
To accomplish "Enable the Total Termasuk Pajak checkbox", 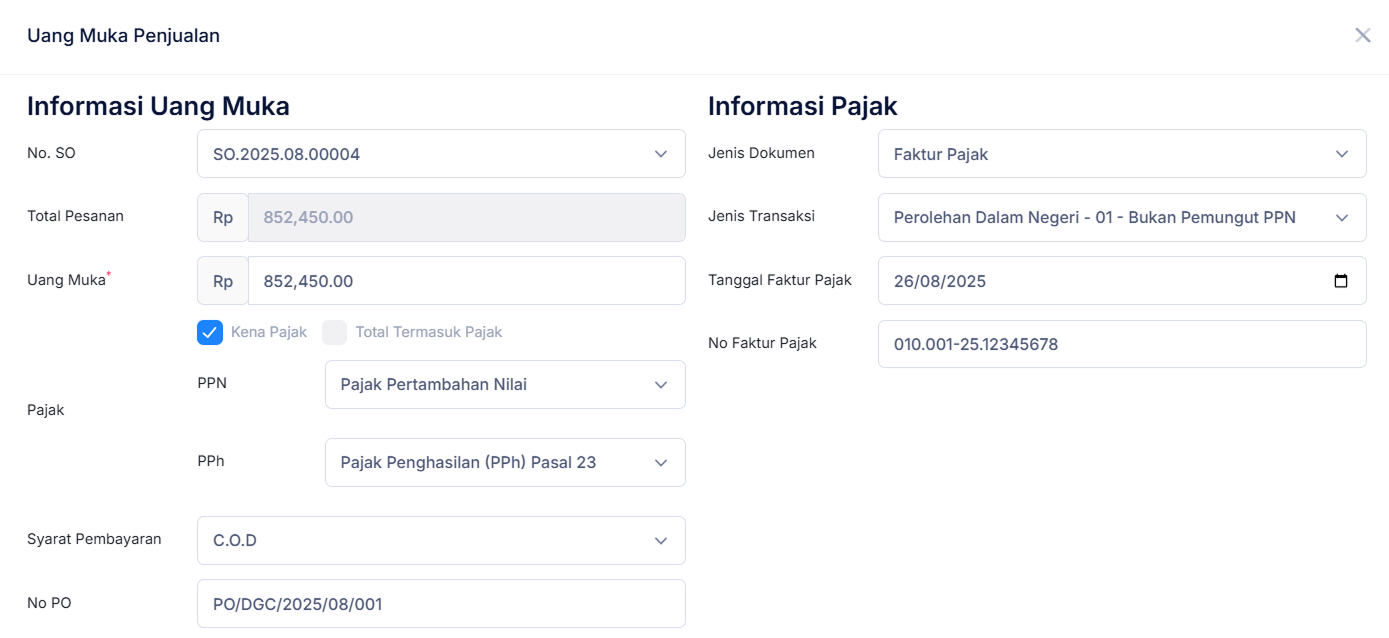I will [x=334, y=331].
